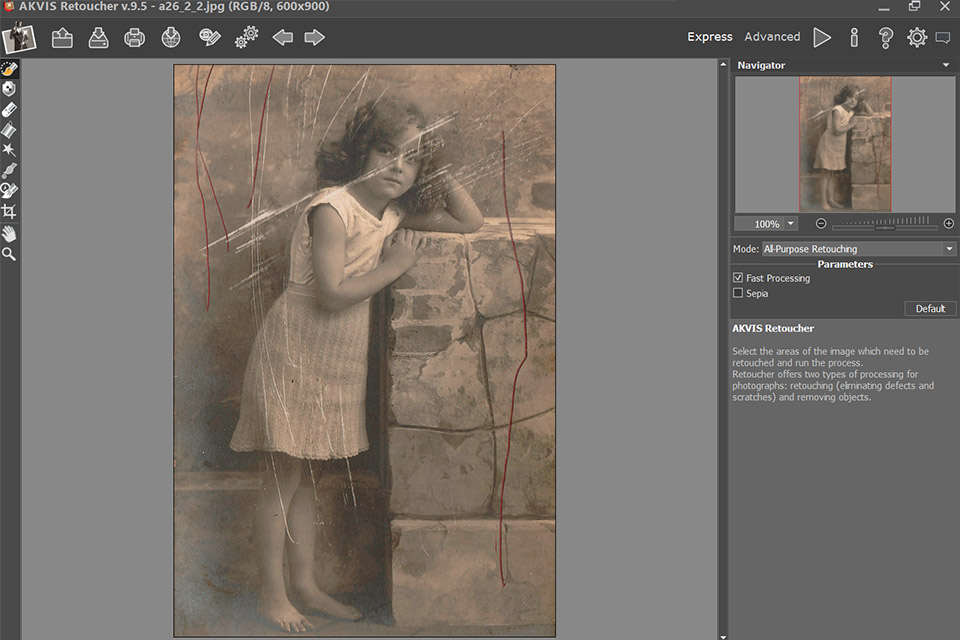
Task: Uncheck the Fast Processing checkbox
Action: coord(738,278)
